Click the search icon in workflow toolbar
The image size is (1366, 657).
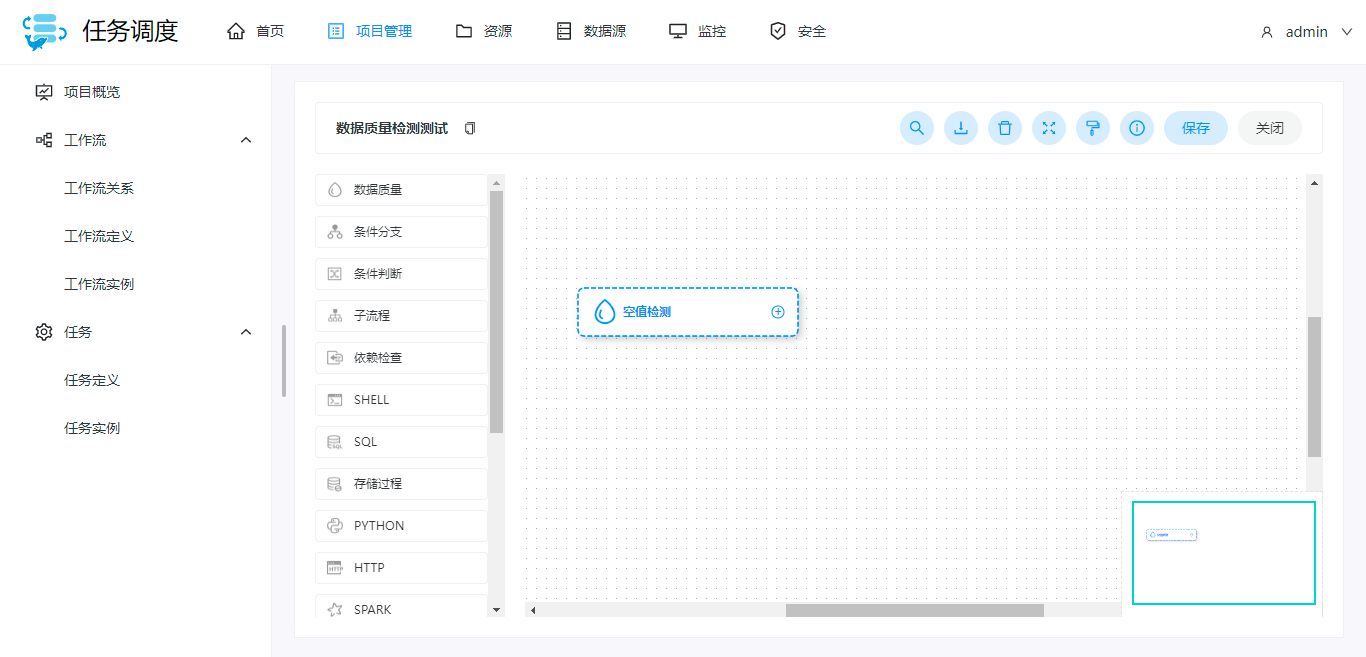click(x=916, y=128)
